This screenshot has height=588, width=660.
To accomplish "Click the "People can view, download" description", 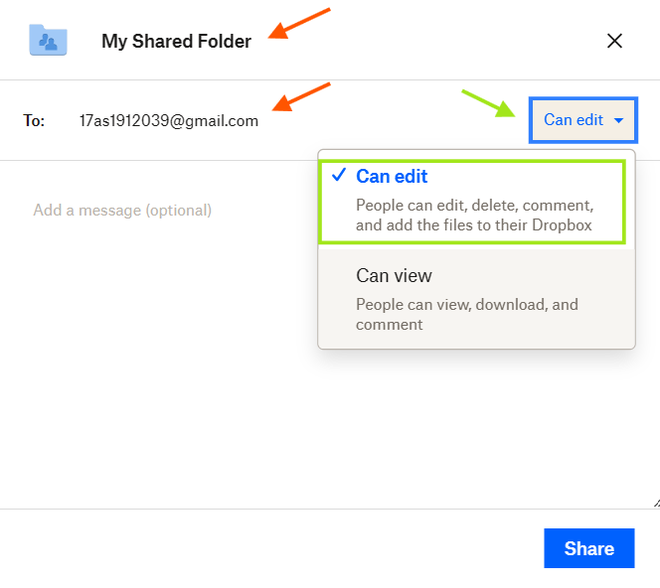I will [467, 314].
